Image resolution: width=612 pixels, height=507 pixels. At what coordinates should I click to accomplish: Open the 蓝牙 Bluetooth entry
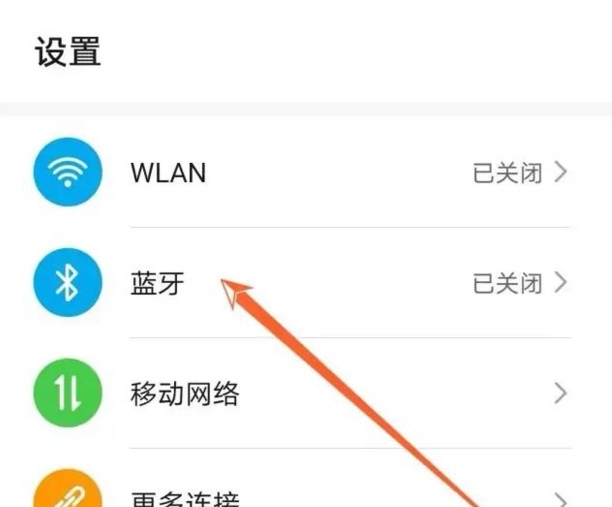157,283
